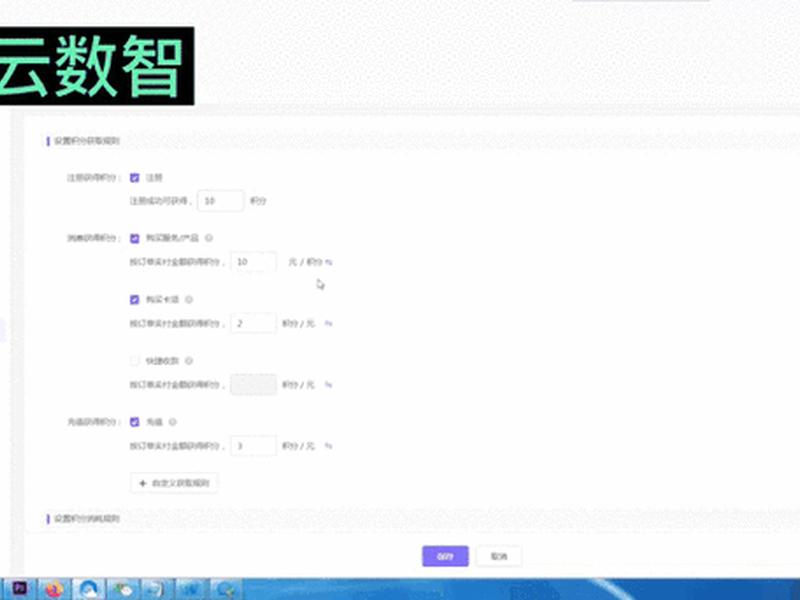The width and height of the screenshot is (800, 600).
Task: Click swap-unit icon in 快捷收款 points row
Action: (329, 385)
